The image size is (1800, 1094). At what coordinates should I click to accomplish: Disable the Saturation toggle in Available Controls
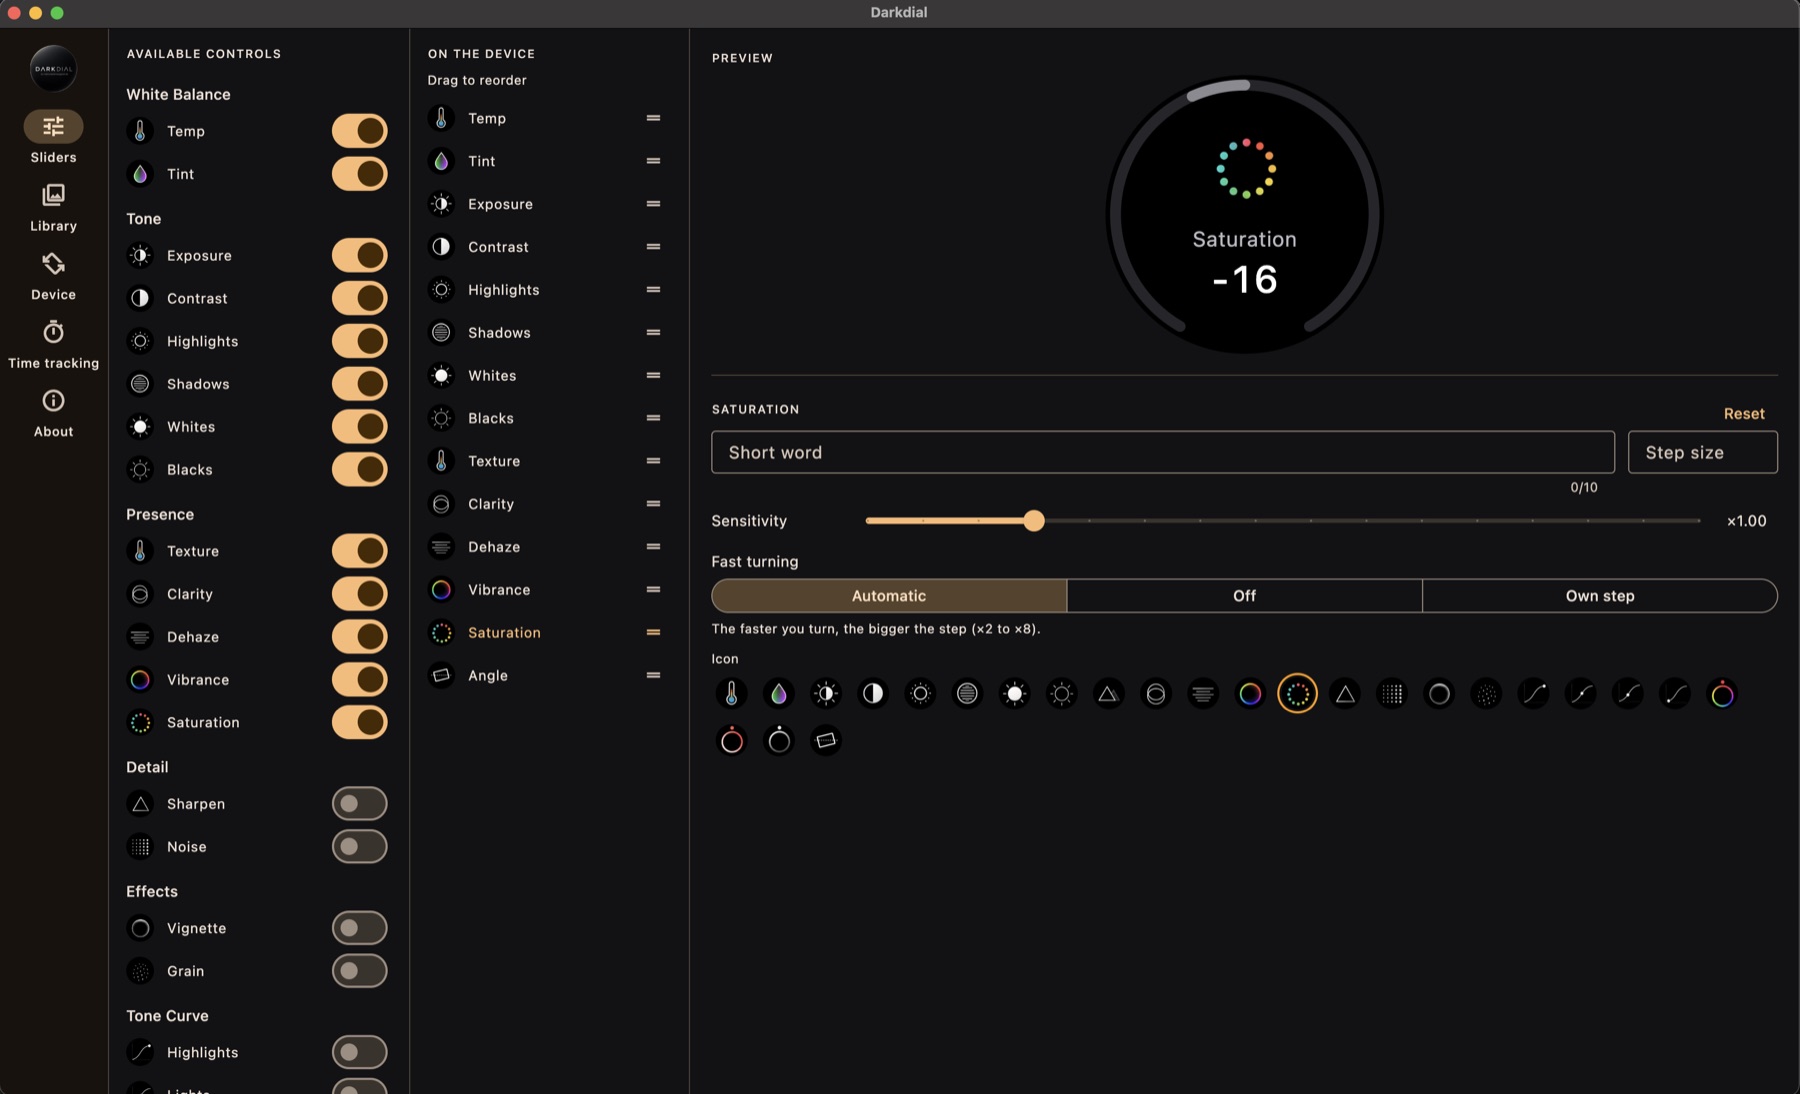tap(360, 722)
